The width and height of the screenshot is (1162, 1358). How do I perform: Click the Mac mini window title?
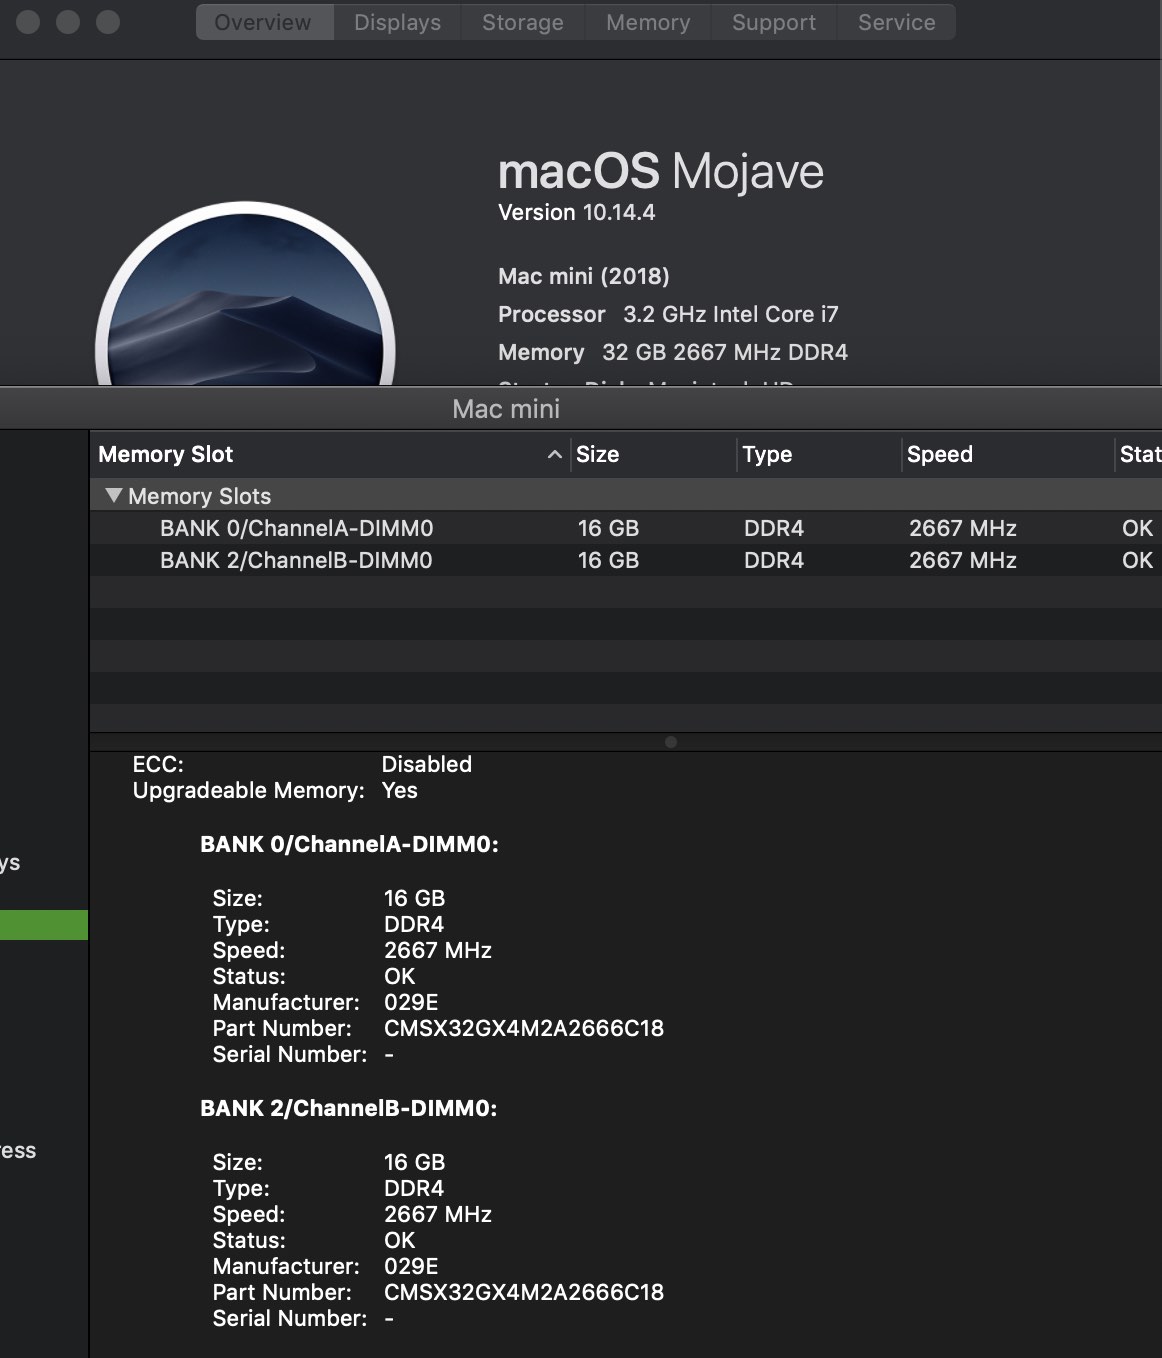[506, 409]
